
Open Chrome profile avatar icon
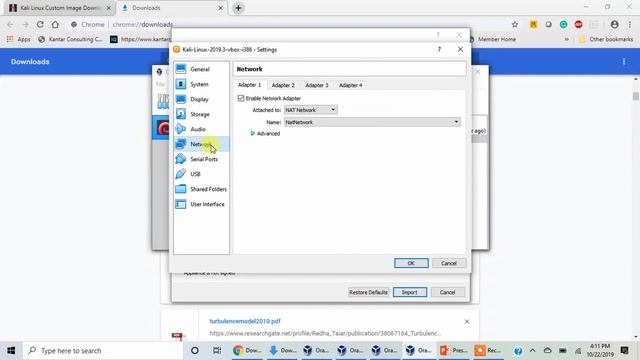(x=614, y=24)
